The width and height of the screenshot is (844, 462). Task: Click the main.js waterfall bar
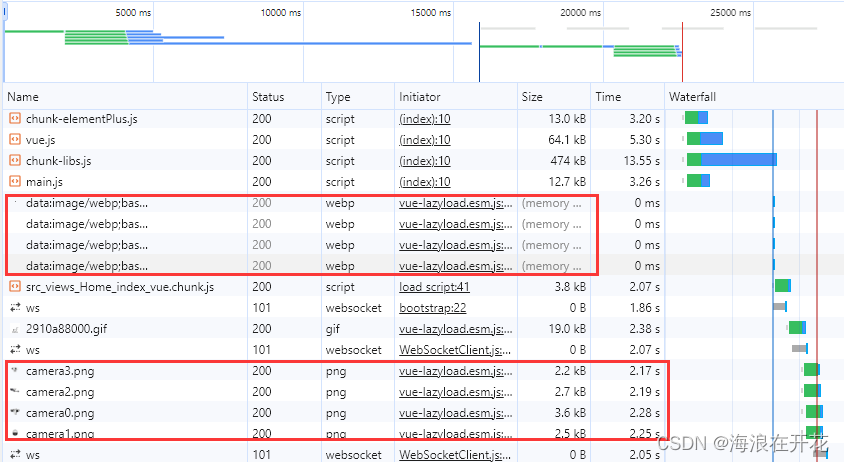(698, 180)
